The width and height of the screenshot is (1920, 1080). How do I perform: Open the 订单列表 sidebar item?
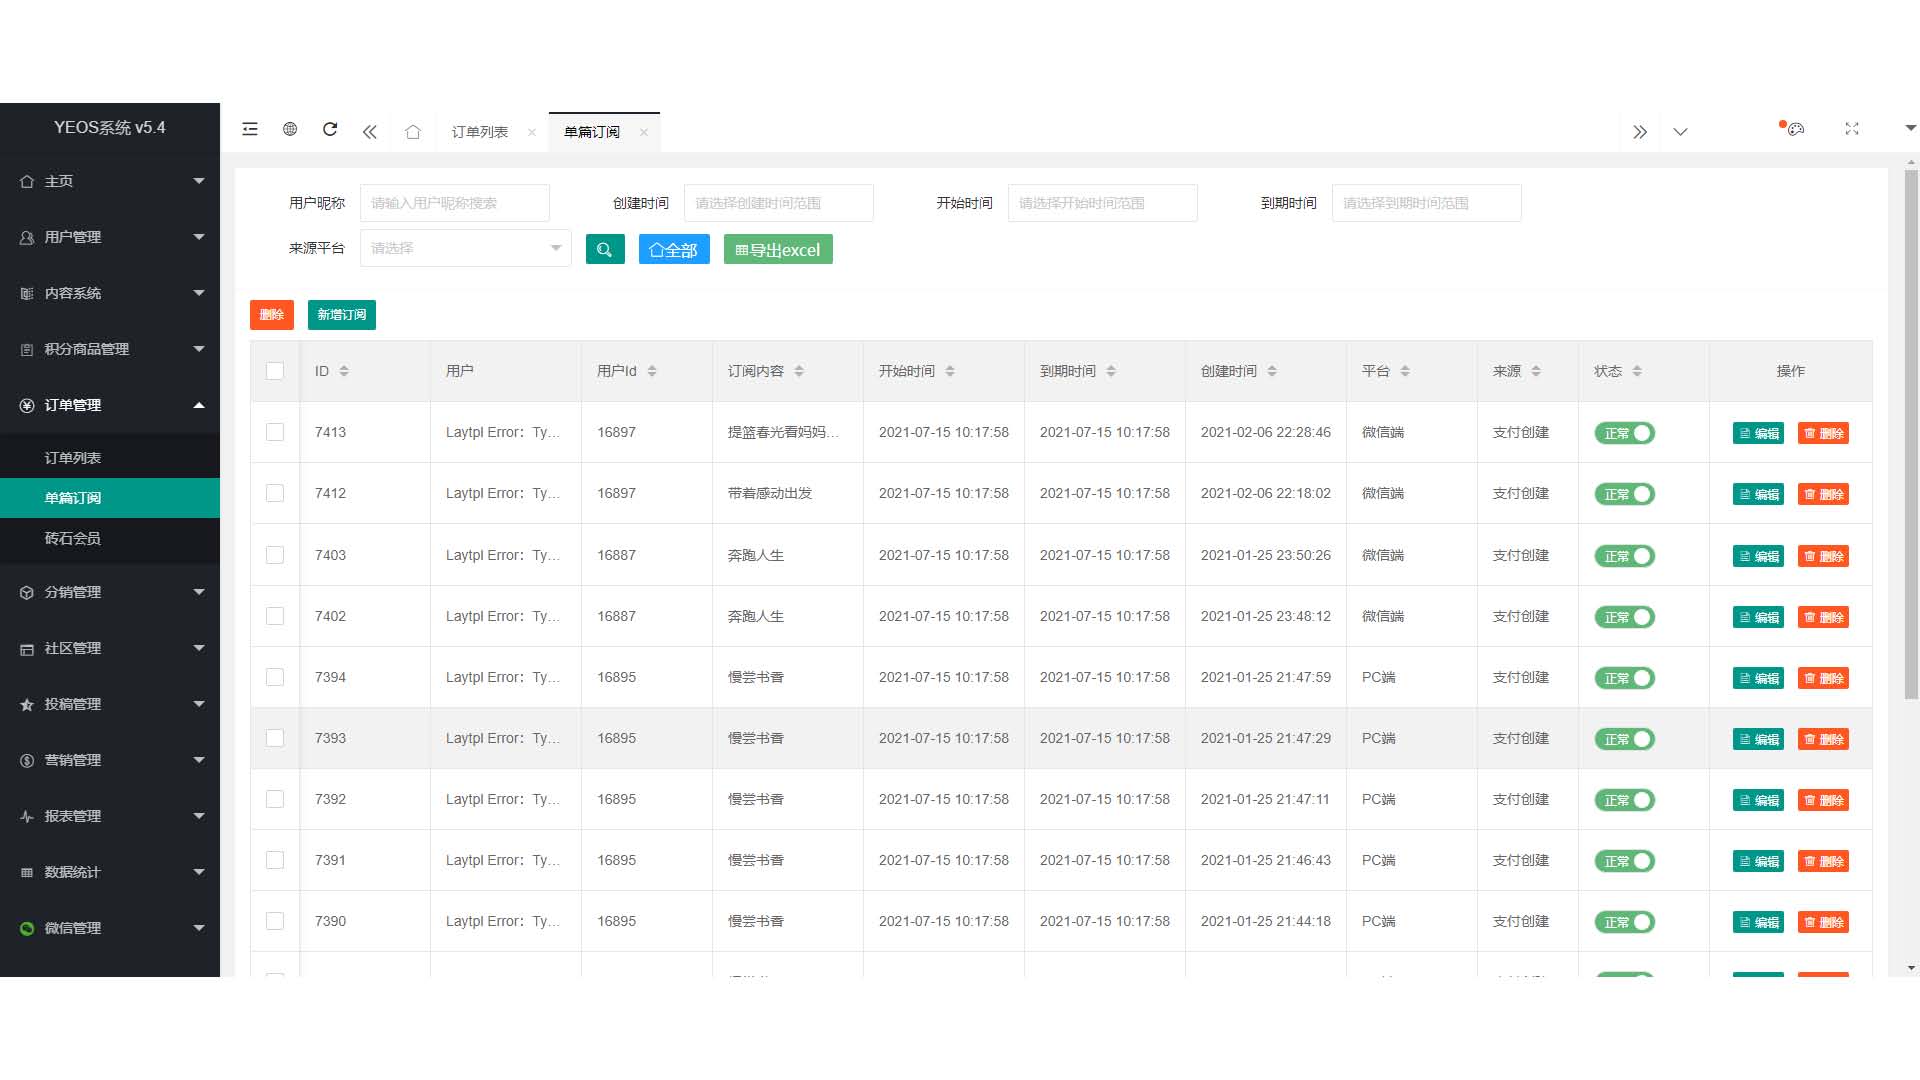(110, 458)
